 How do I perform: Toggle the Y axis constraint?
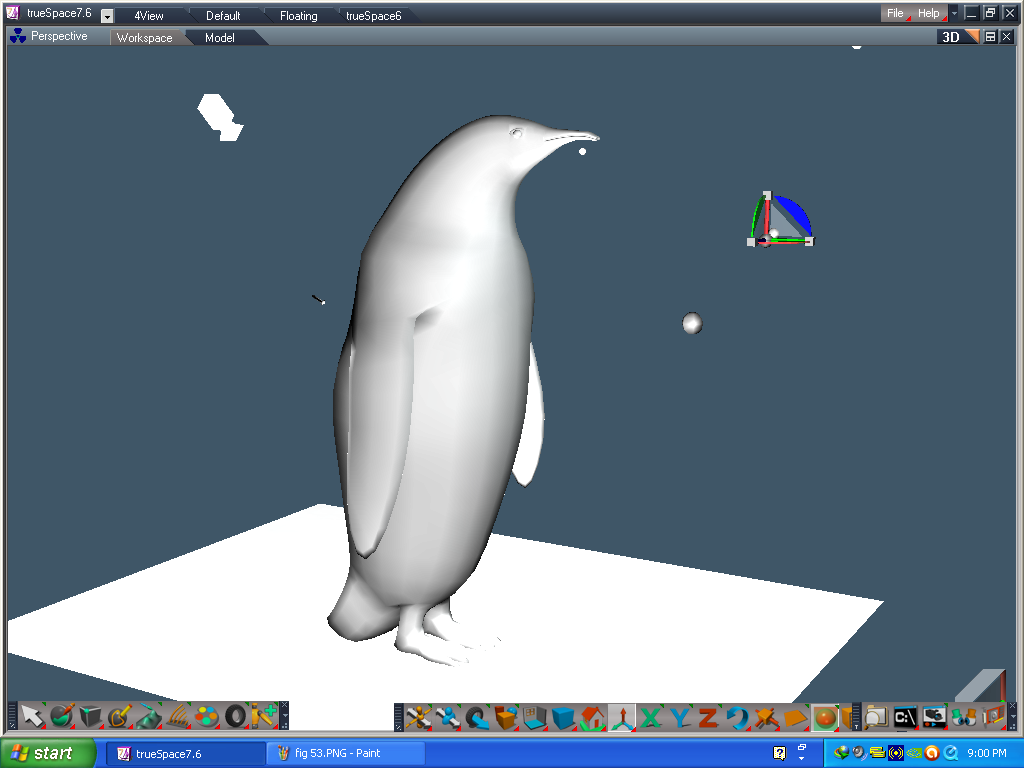(681, 715)
